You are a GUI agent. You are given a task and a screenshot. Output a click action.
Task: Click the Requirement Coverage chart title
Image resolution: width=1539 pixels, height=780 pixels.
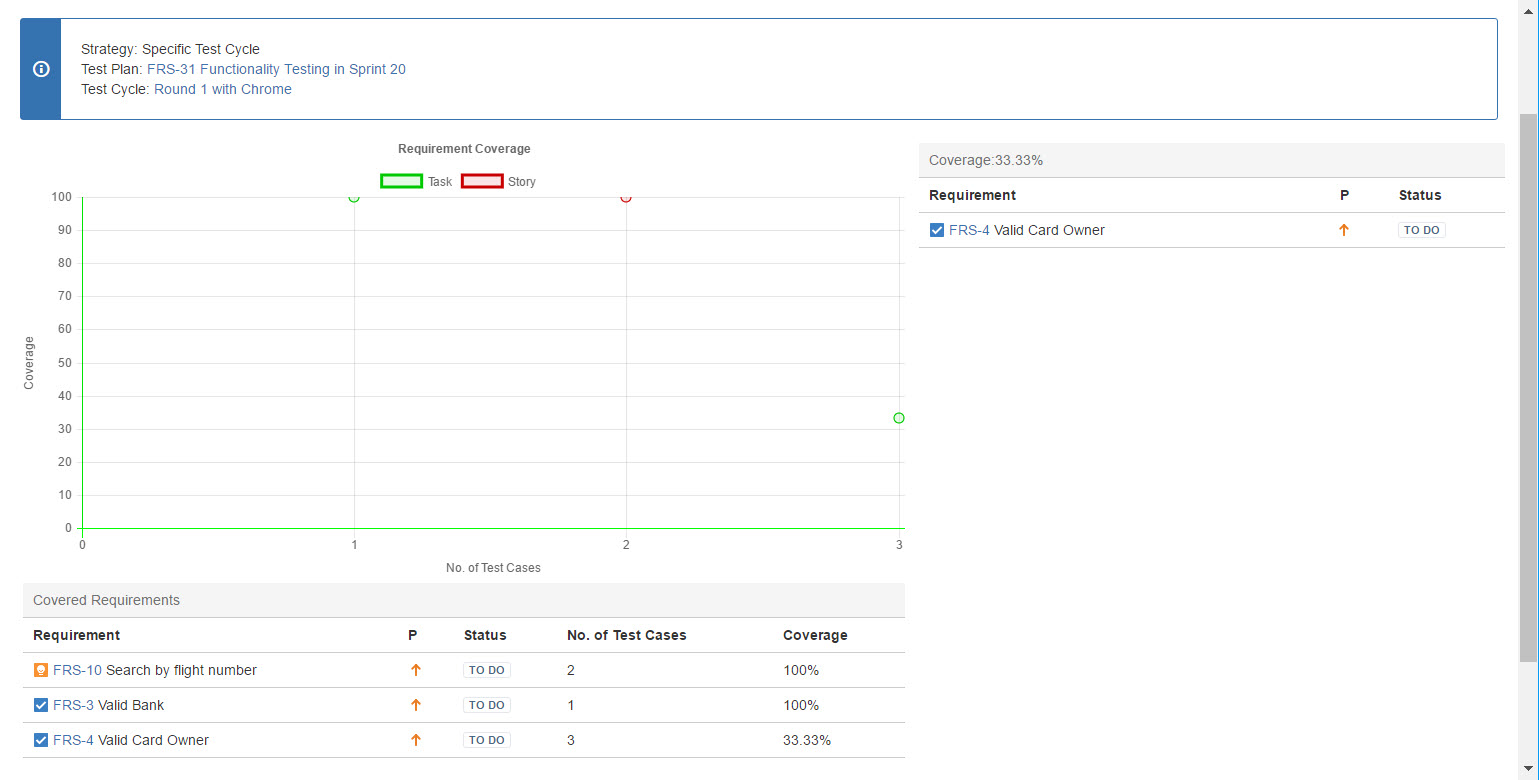click(464, 149)
